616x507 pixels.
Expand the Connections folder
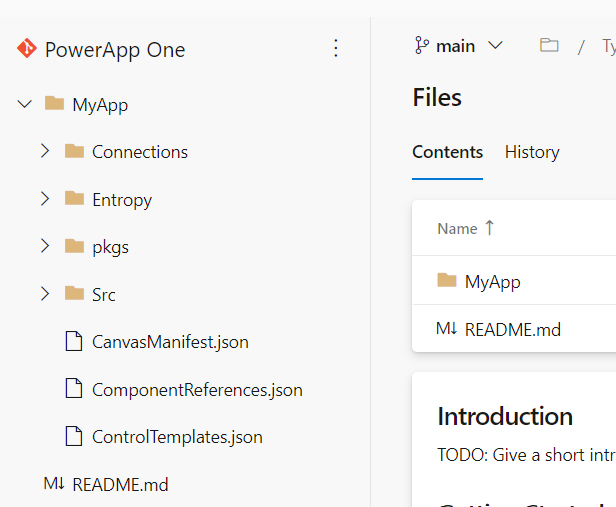pos(45,151)
